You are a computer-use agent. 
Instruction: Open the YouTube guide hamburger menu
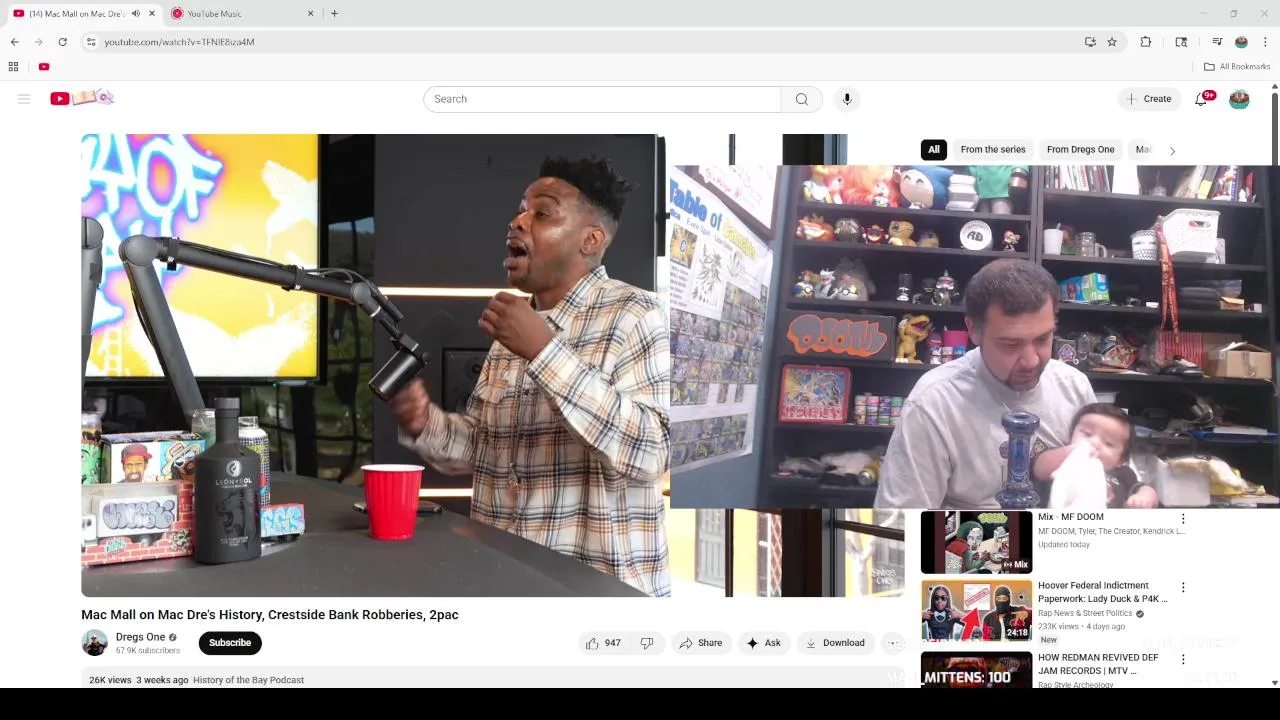point(24,98)
